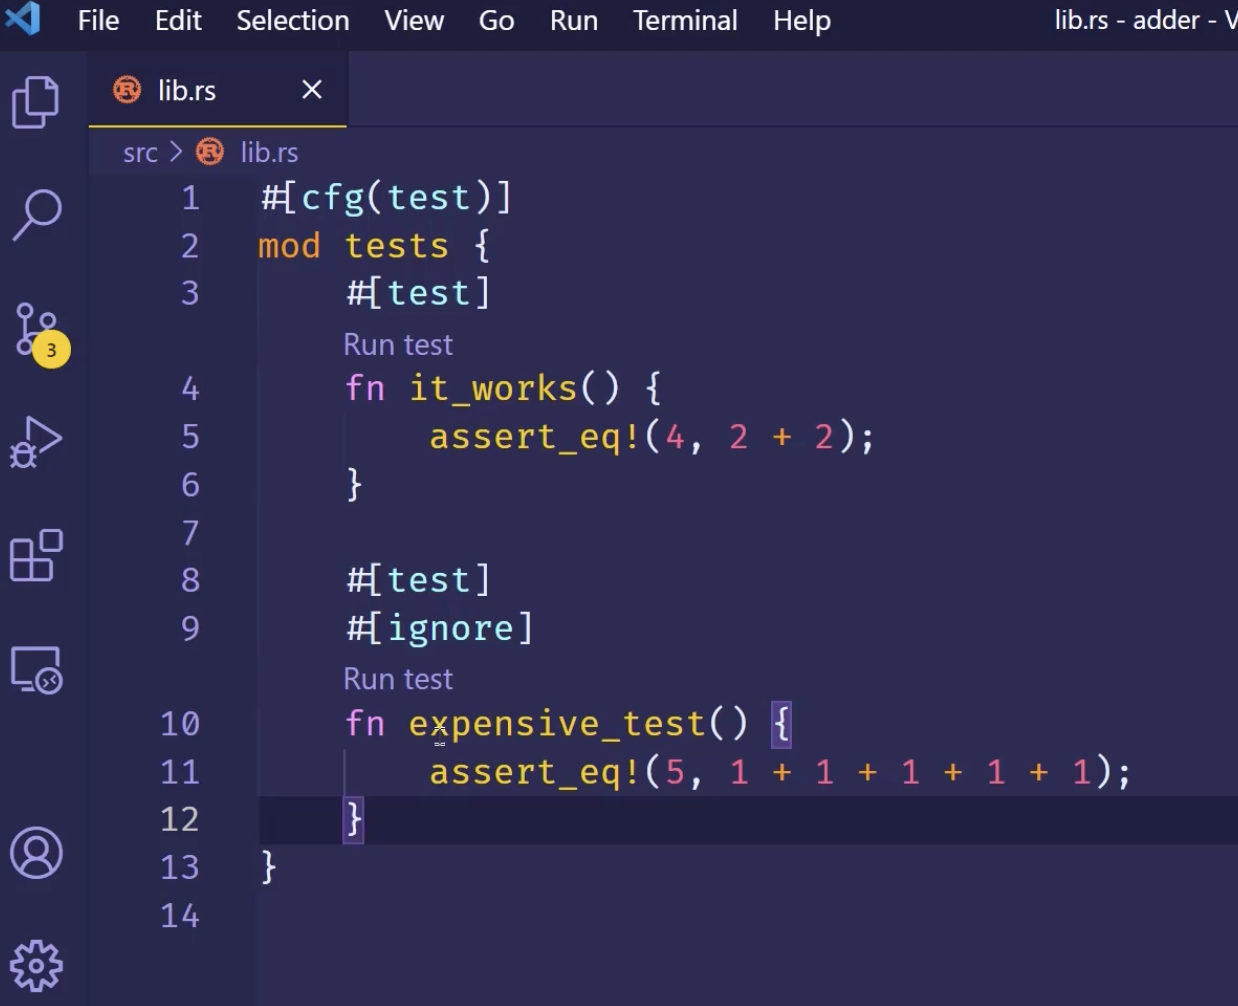Open the Extensions marketplace icon
The height and width of the screenshot is (1006, 1238).
(x=36, y=556)
